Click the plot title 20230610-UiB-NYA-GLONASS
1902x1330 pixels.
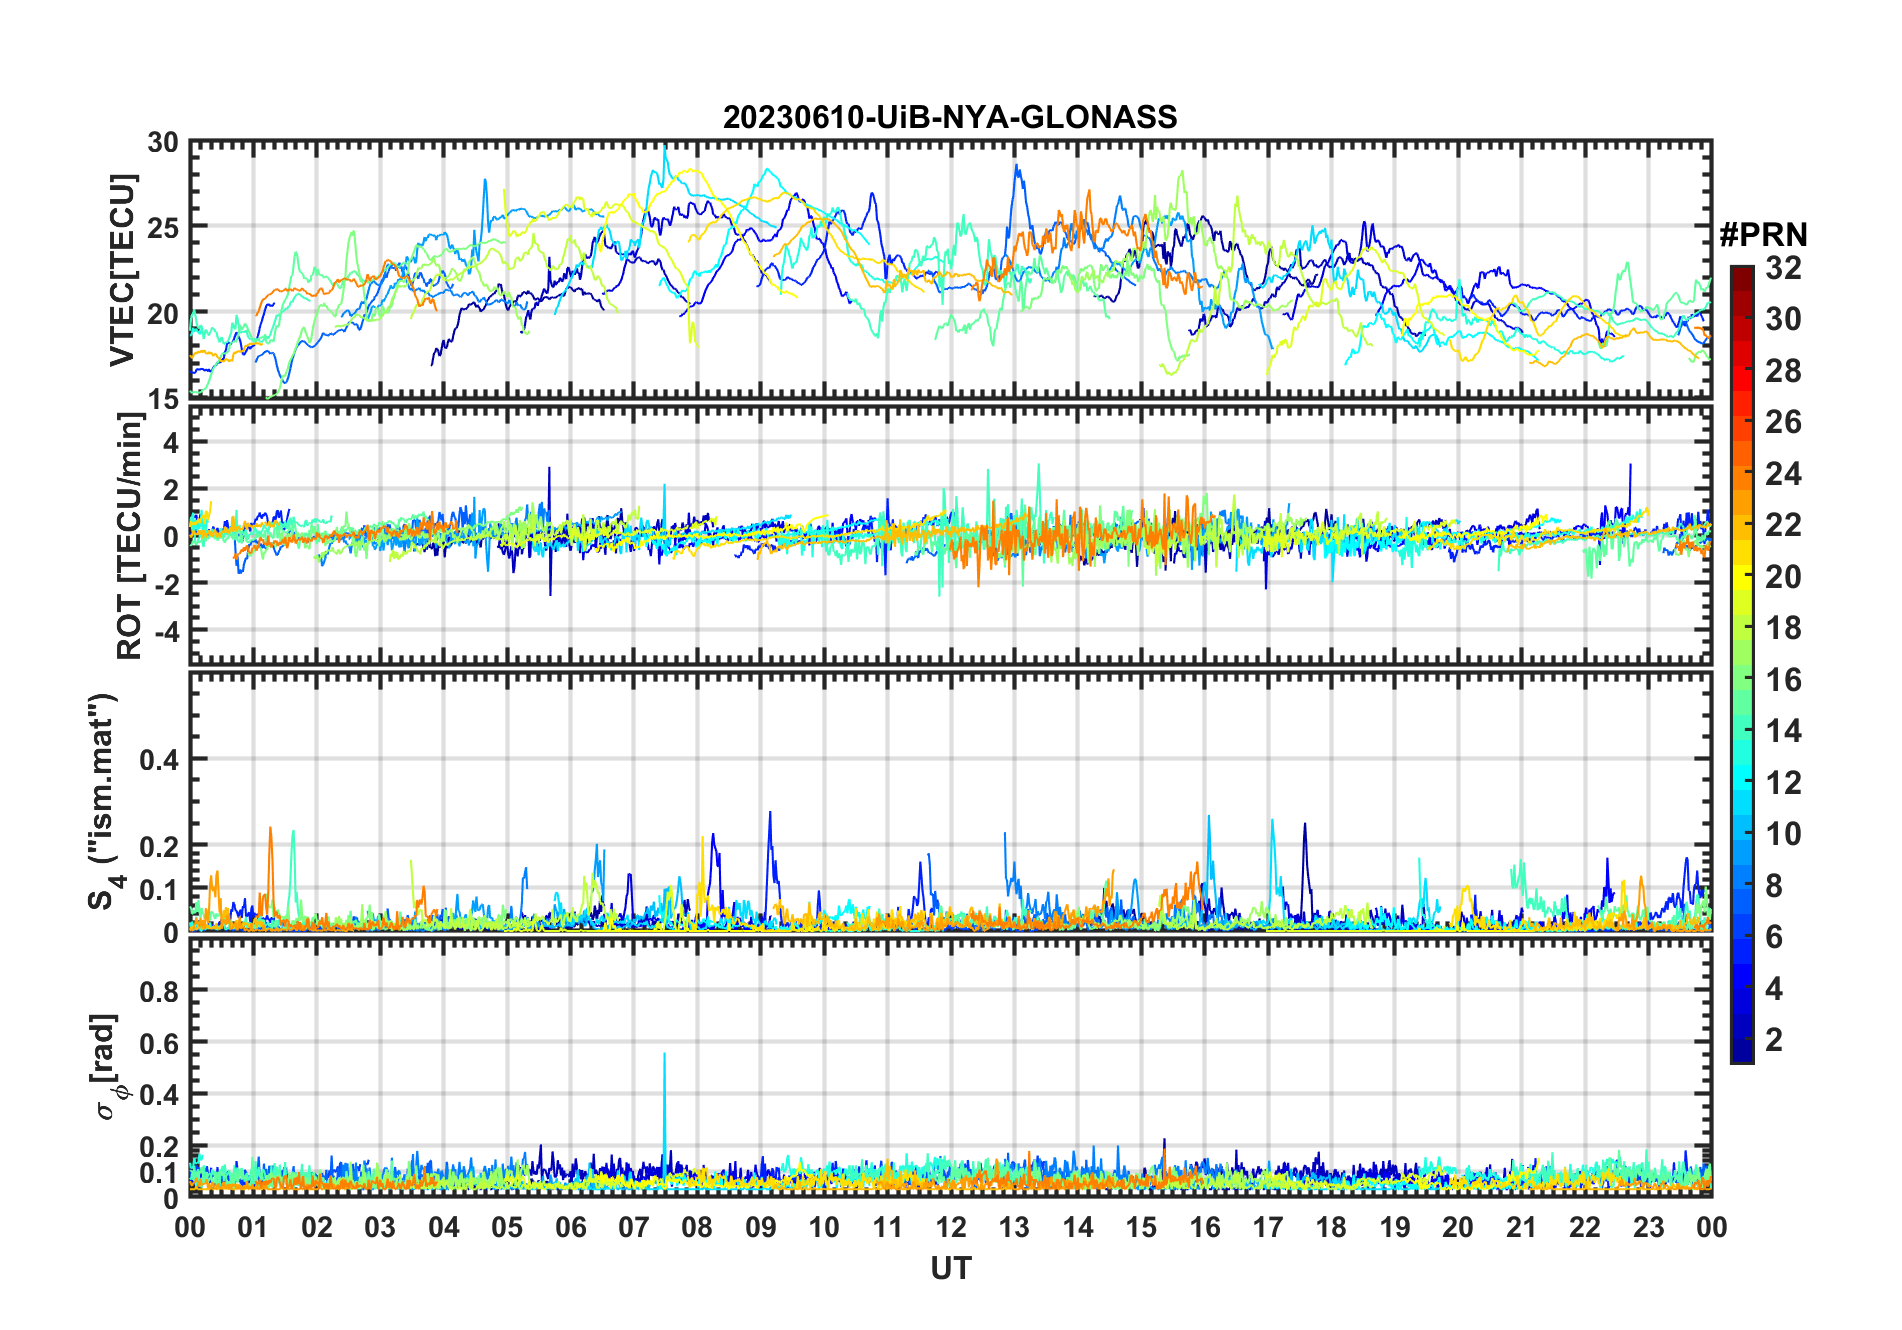[x=950, y=117]
